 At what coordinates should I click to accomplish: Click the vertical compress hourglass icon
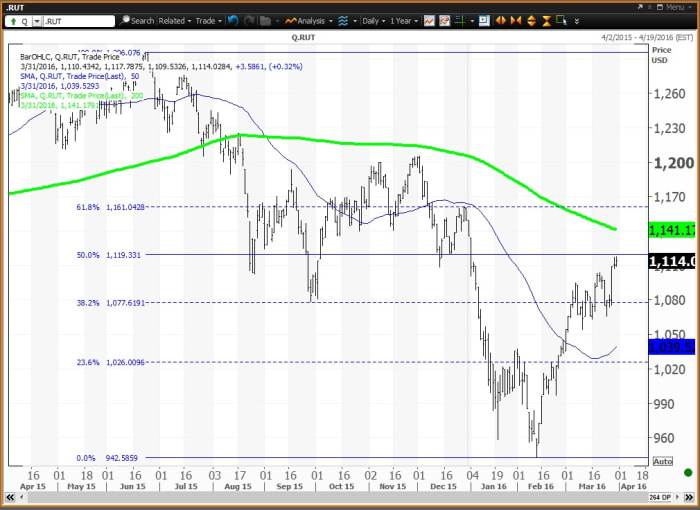(x=546, y=21)
